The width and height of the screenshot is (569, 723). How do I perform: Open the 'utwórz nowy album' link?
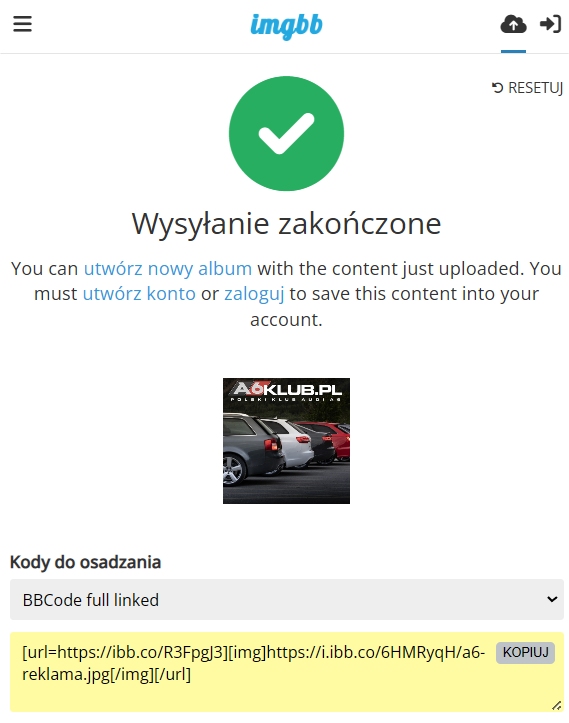[168, 268]
